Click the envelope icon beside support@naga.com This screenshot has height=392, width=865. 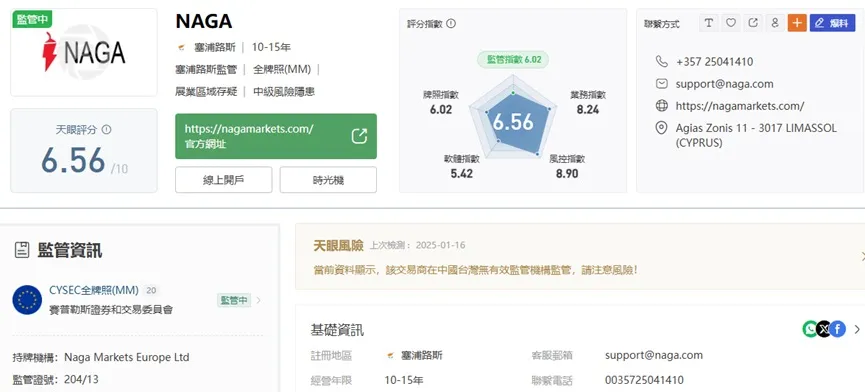click(661, 84)
